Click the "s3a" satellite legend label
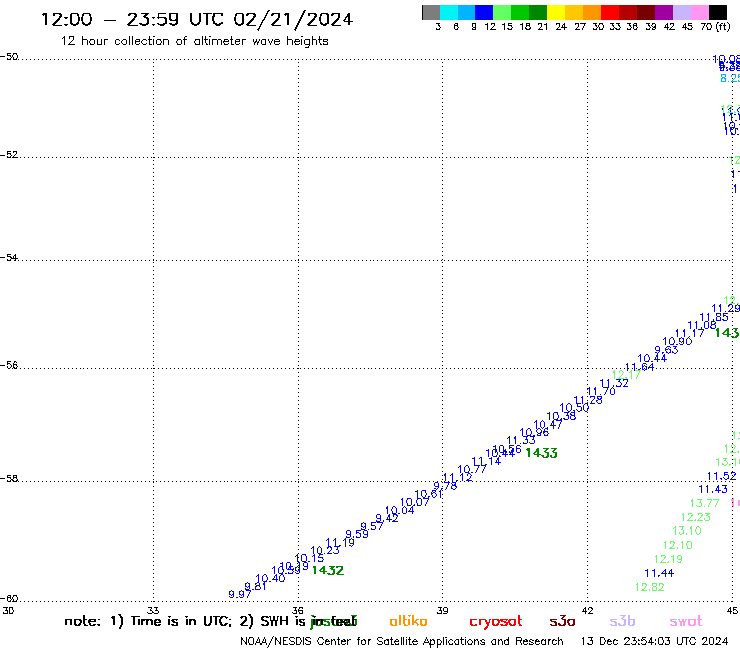 click(562, 621)
